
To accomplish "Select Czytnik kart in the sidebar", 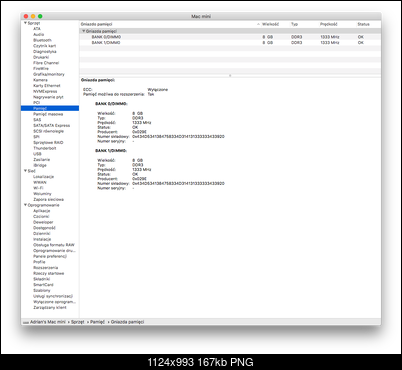I will 45,46.
